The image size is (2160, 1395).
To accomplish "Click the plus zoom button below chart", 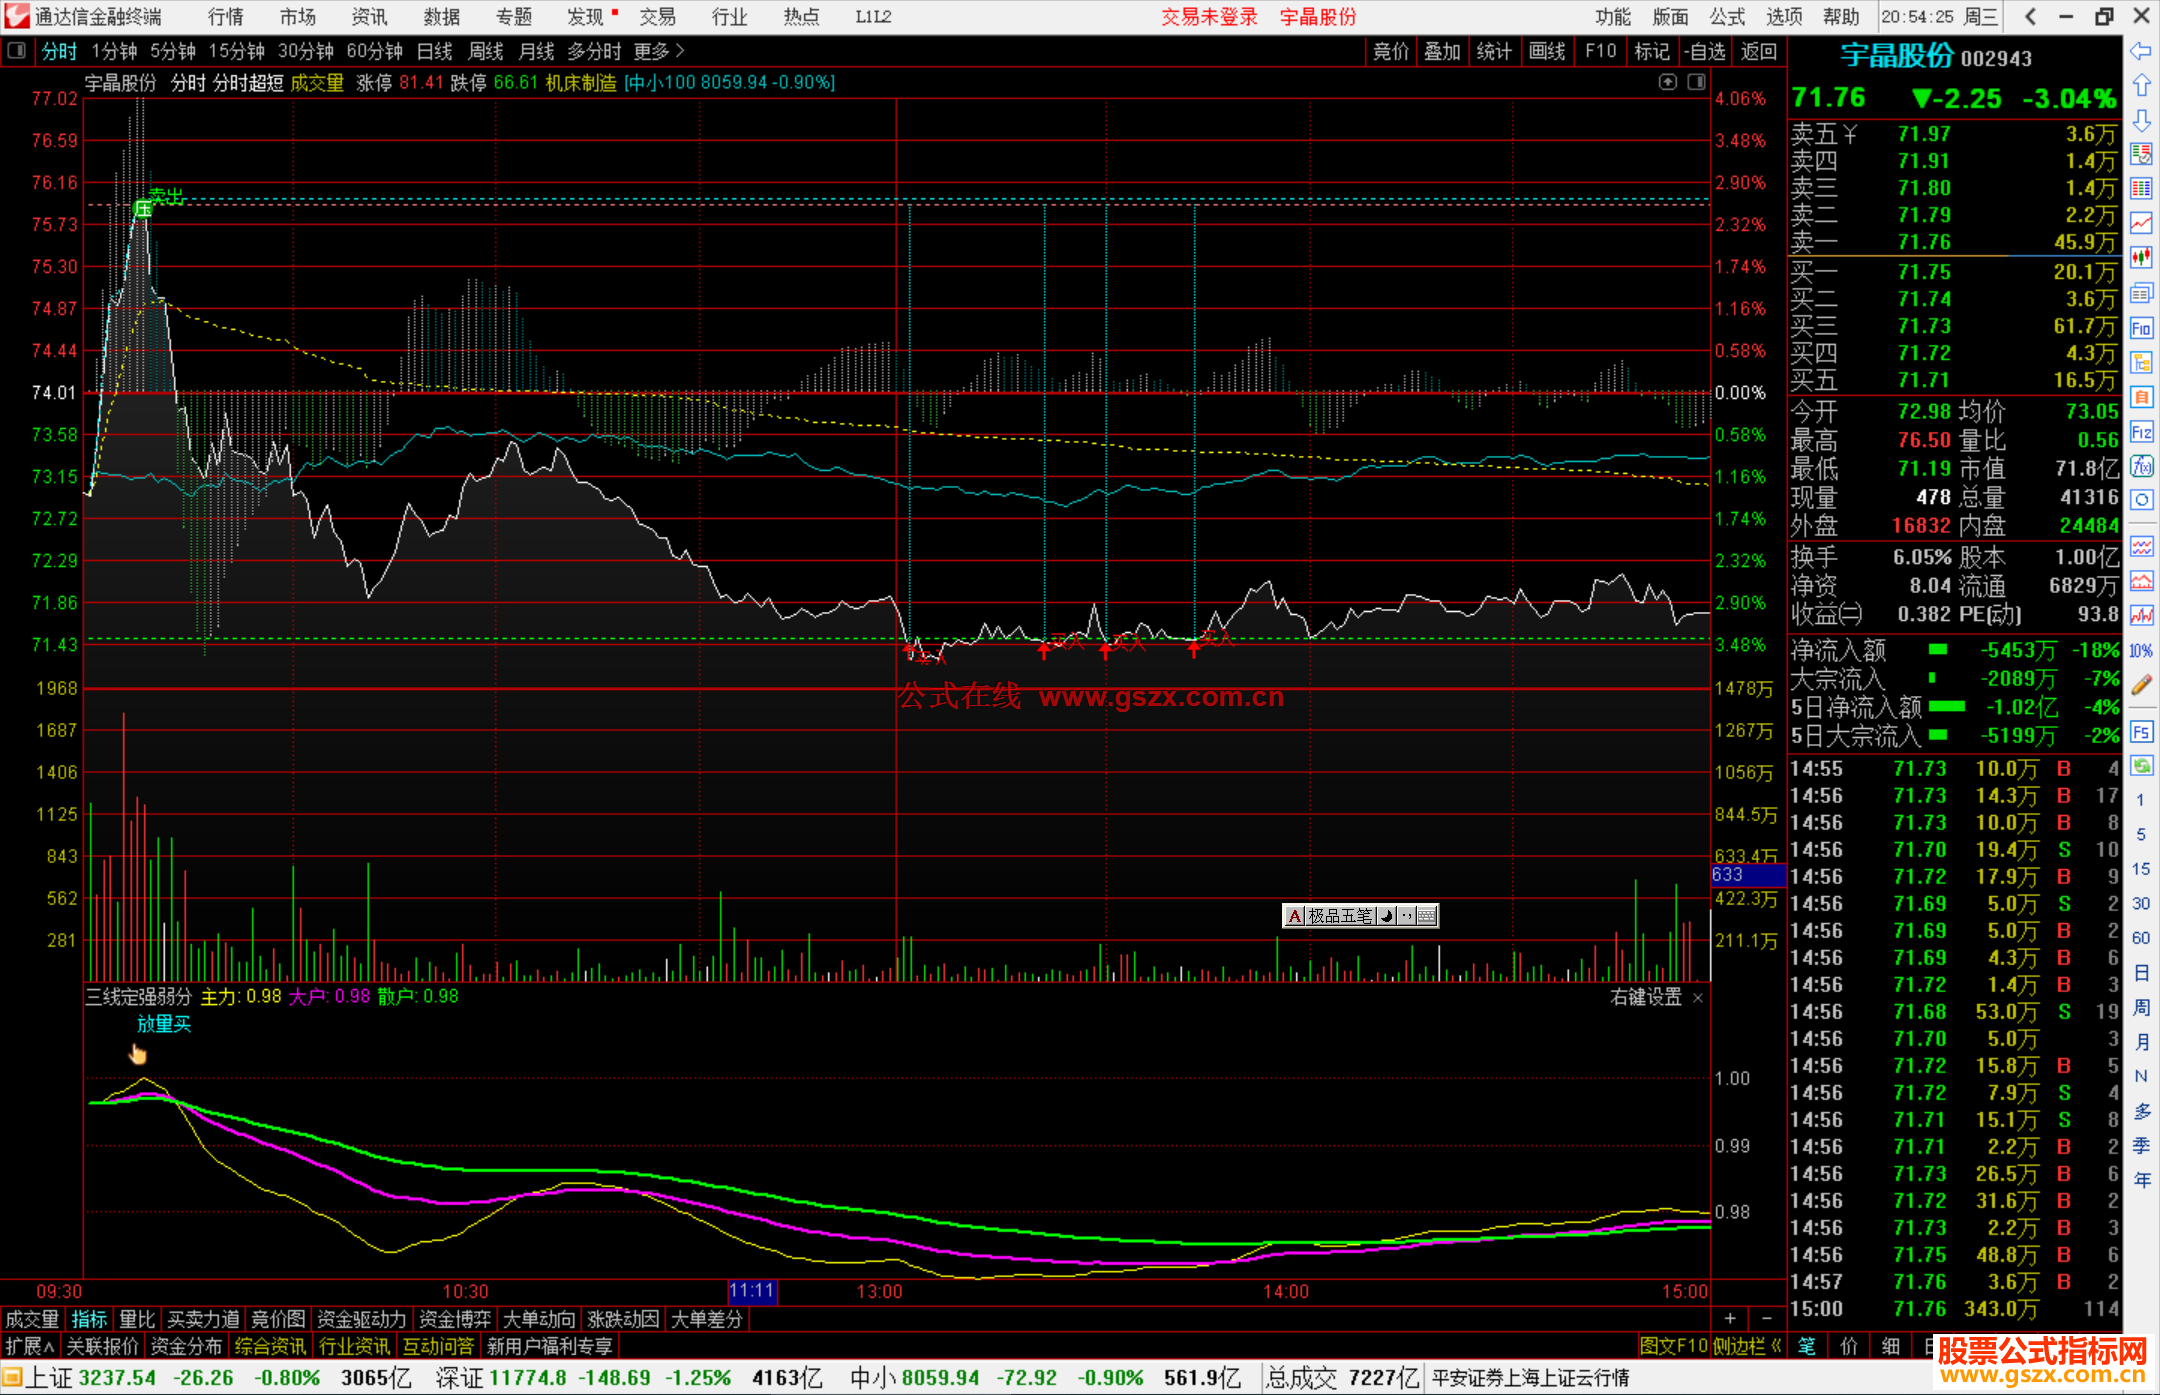I will [1730, 1319].
